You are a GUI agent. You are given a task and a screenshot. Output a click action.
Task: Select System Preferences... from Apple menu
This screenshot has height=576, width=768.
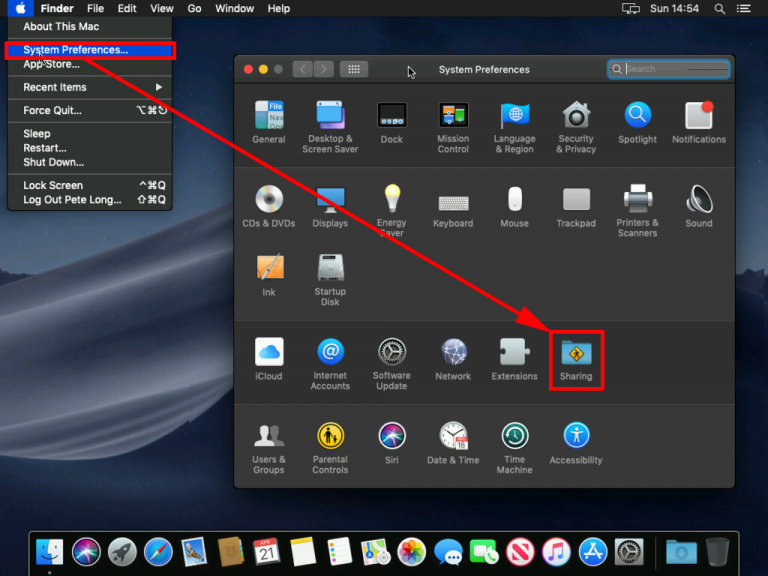point(90,50)
